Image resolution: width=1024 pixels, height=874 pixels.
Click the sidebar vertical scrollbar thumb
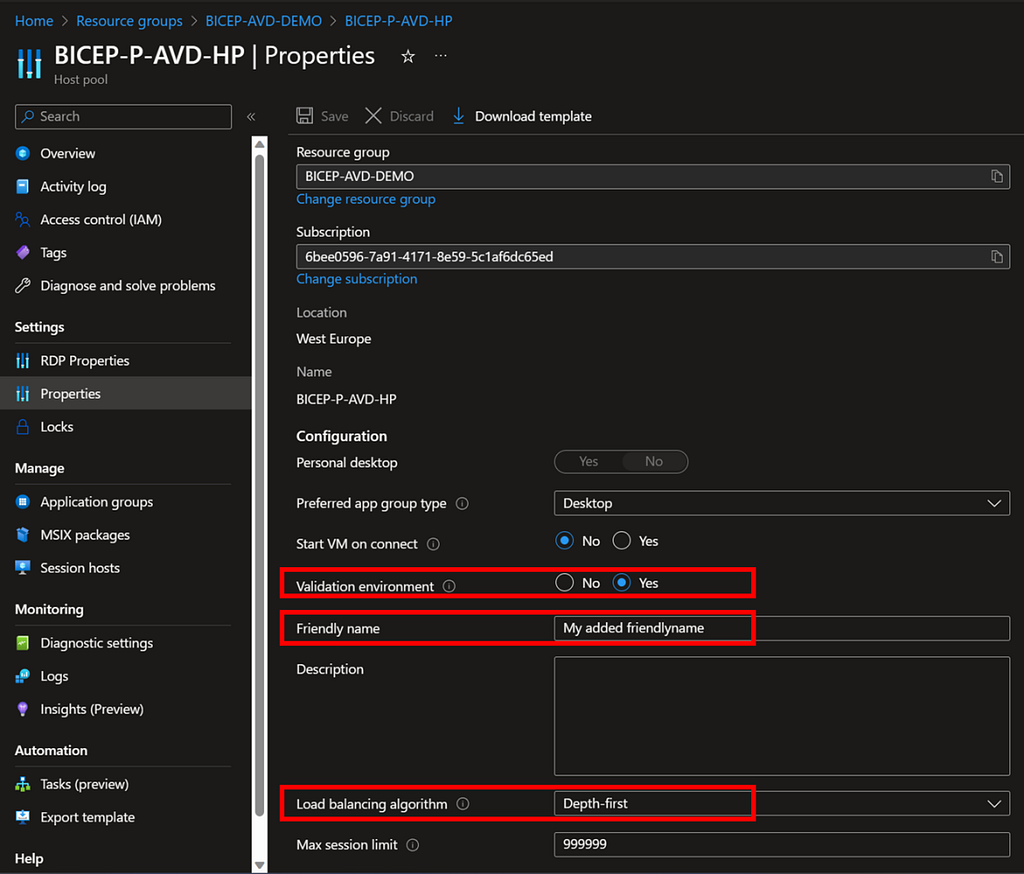(x=259, y=486)
